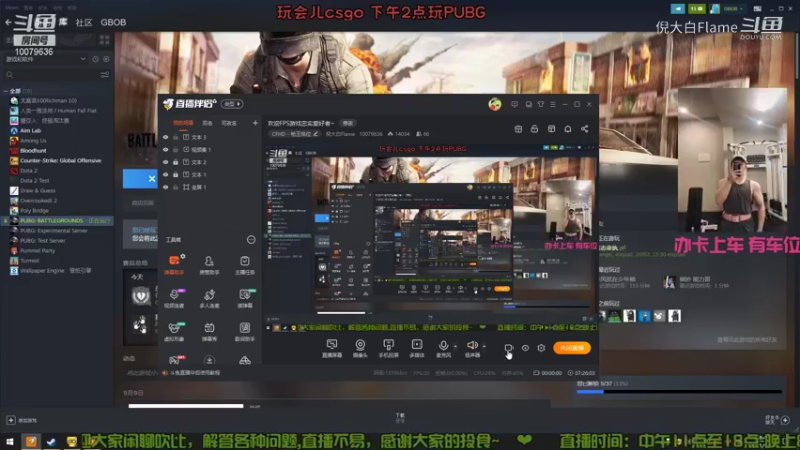Screen dimensions: 800x450
Task: Open the 虚拟形象 virtual avatar tool
Action: tap(174, 331)
